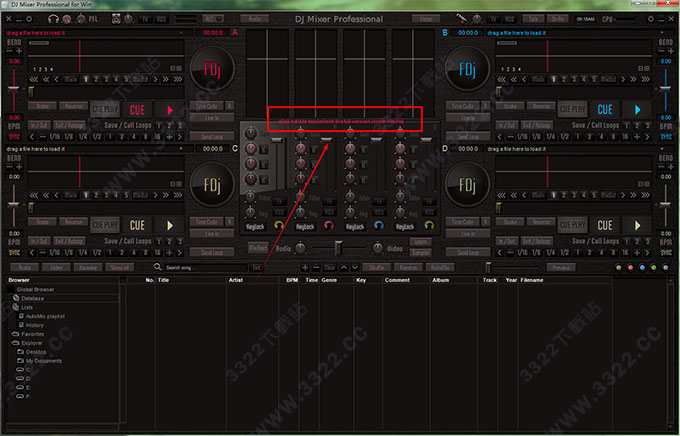The image size is (680, 436).
Task: Click the blue color dot above the playlist
Action: pyautogui.click(x=642, y=268)
